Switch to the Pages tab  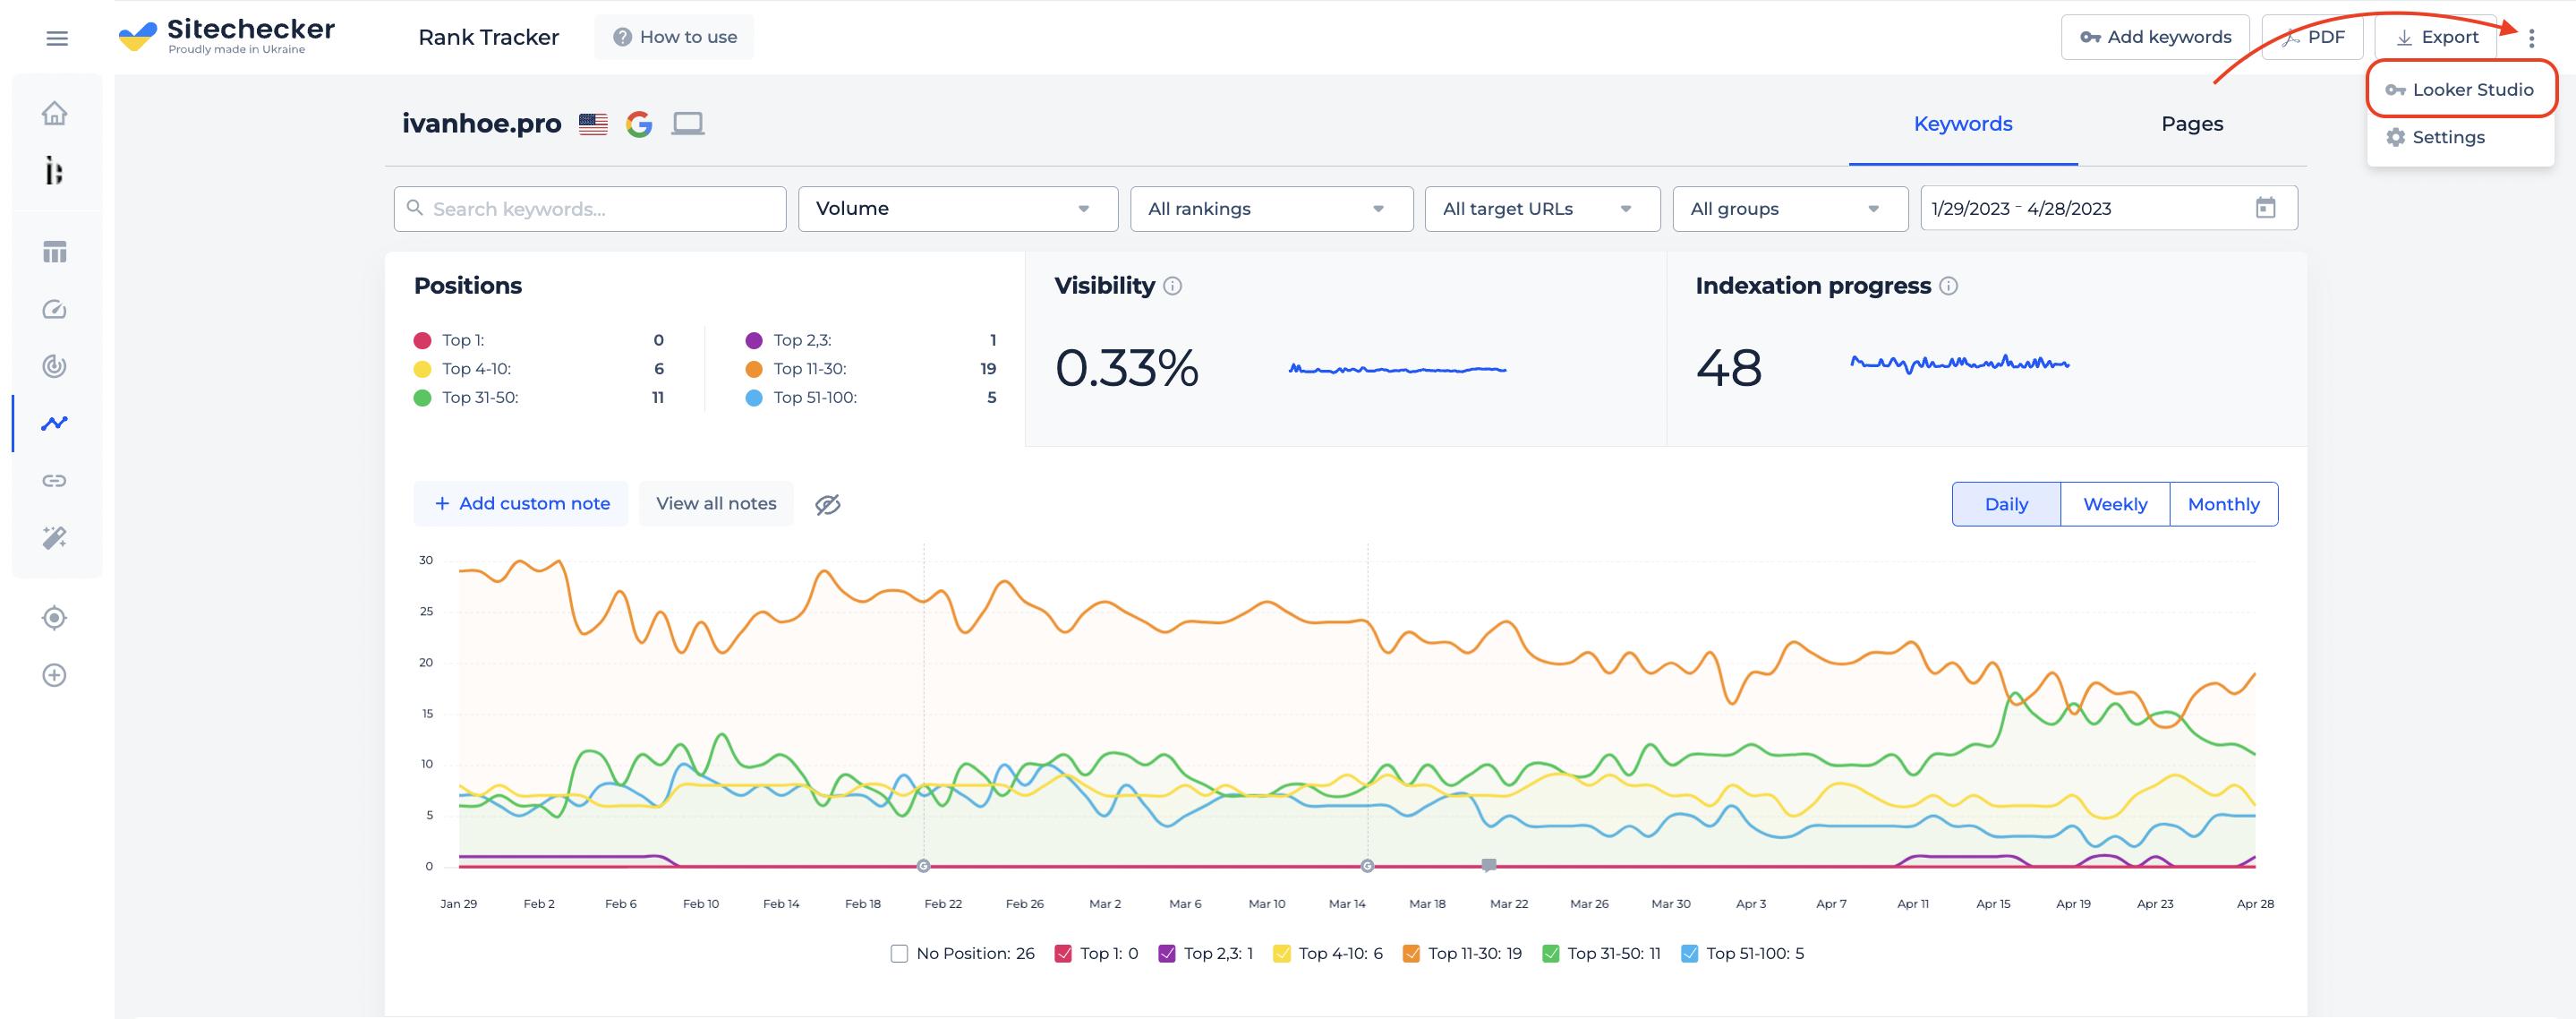(x=2192, y=124)
